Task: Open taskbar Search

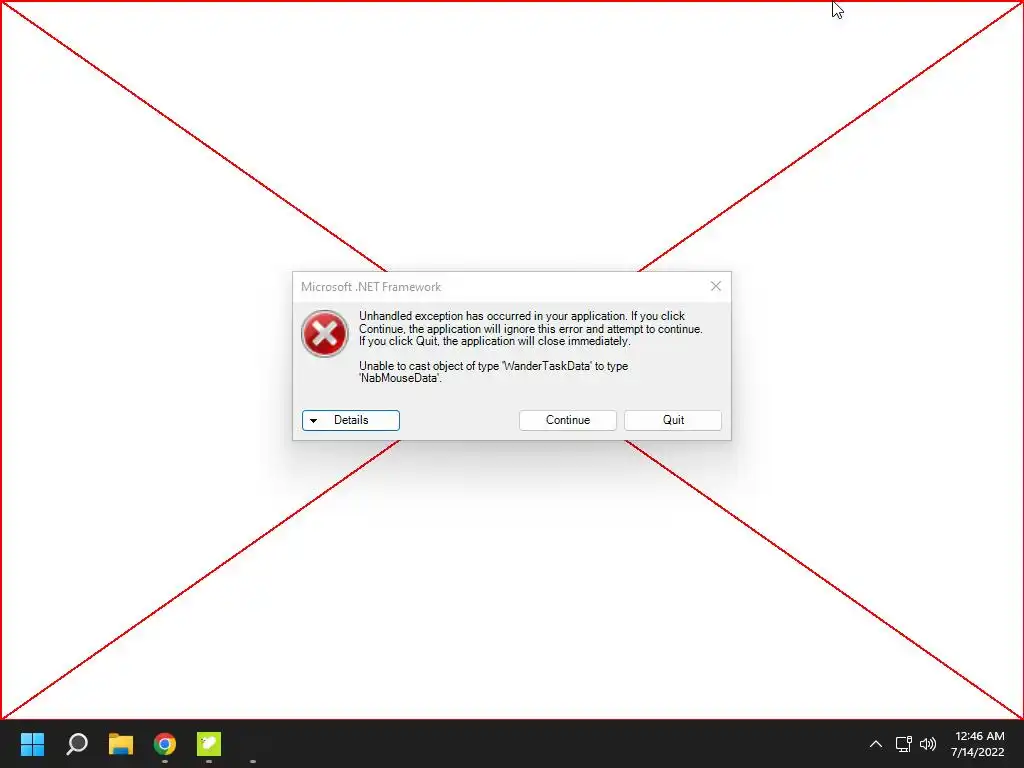Action: [x=77, y=744]
